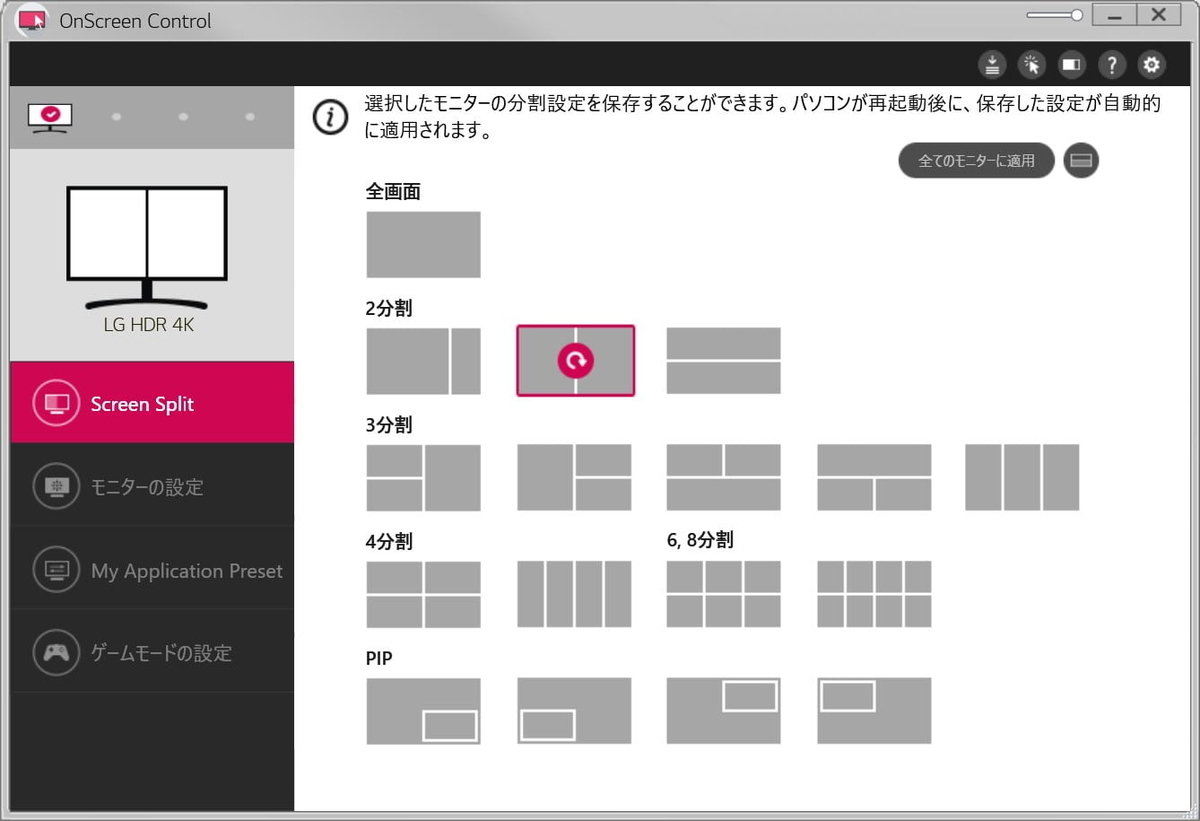
Task: Click the LG HDR 4K label
Action: coord(149,325)
